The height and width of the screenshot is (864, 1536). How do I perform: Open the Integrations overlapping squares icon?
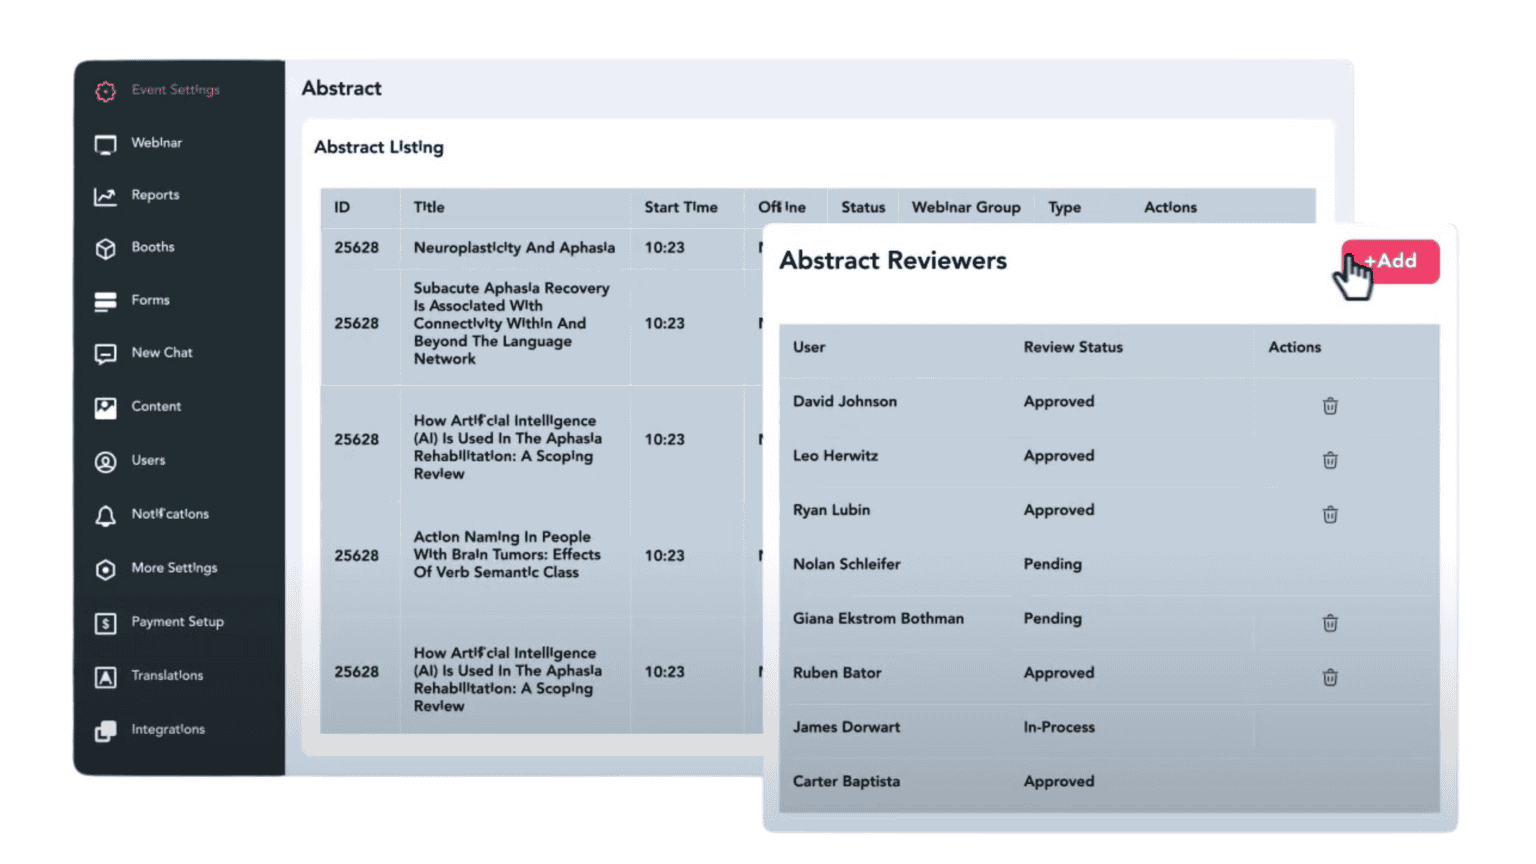[105, 731]
